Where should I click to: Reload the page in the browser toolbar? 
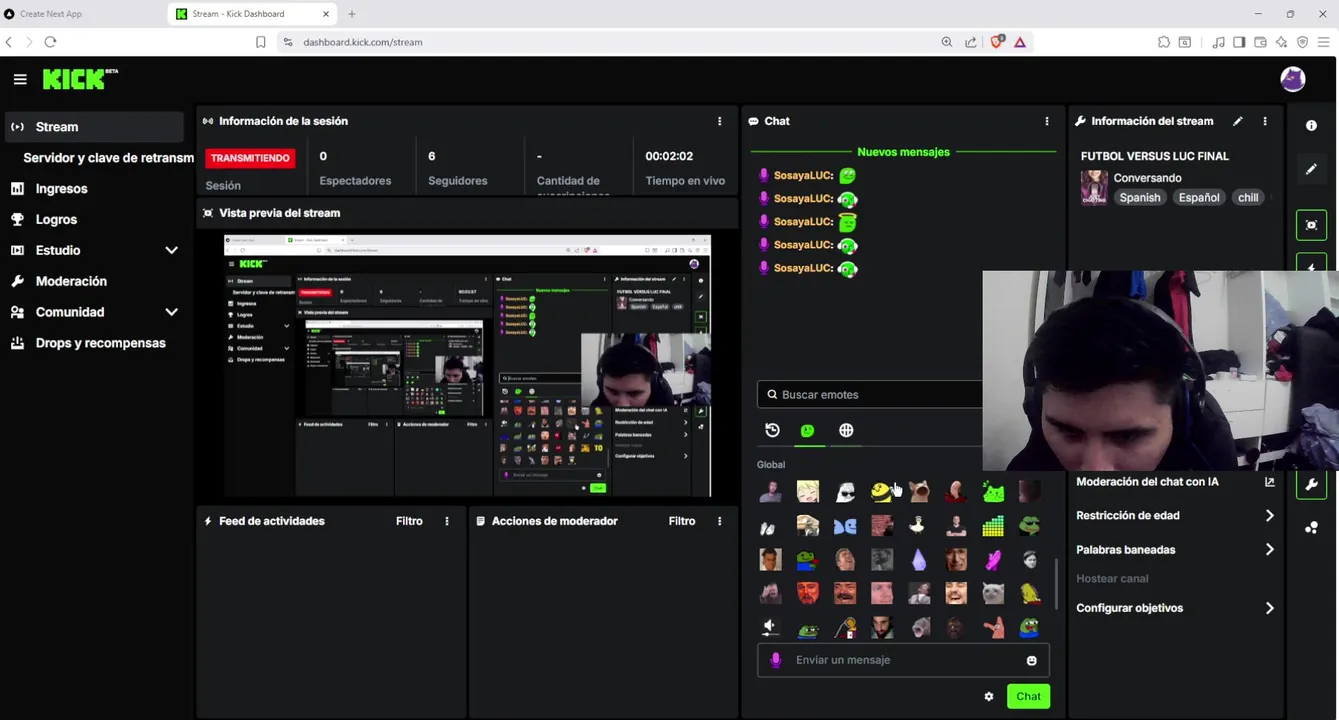pos(50,42)
